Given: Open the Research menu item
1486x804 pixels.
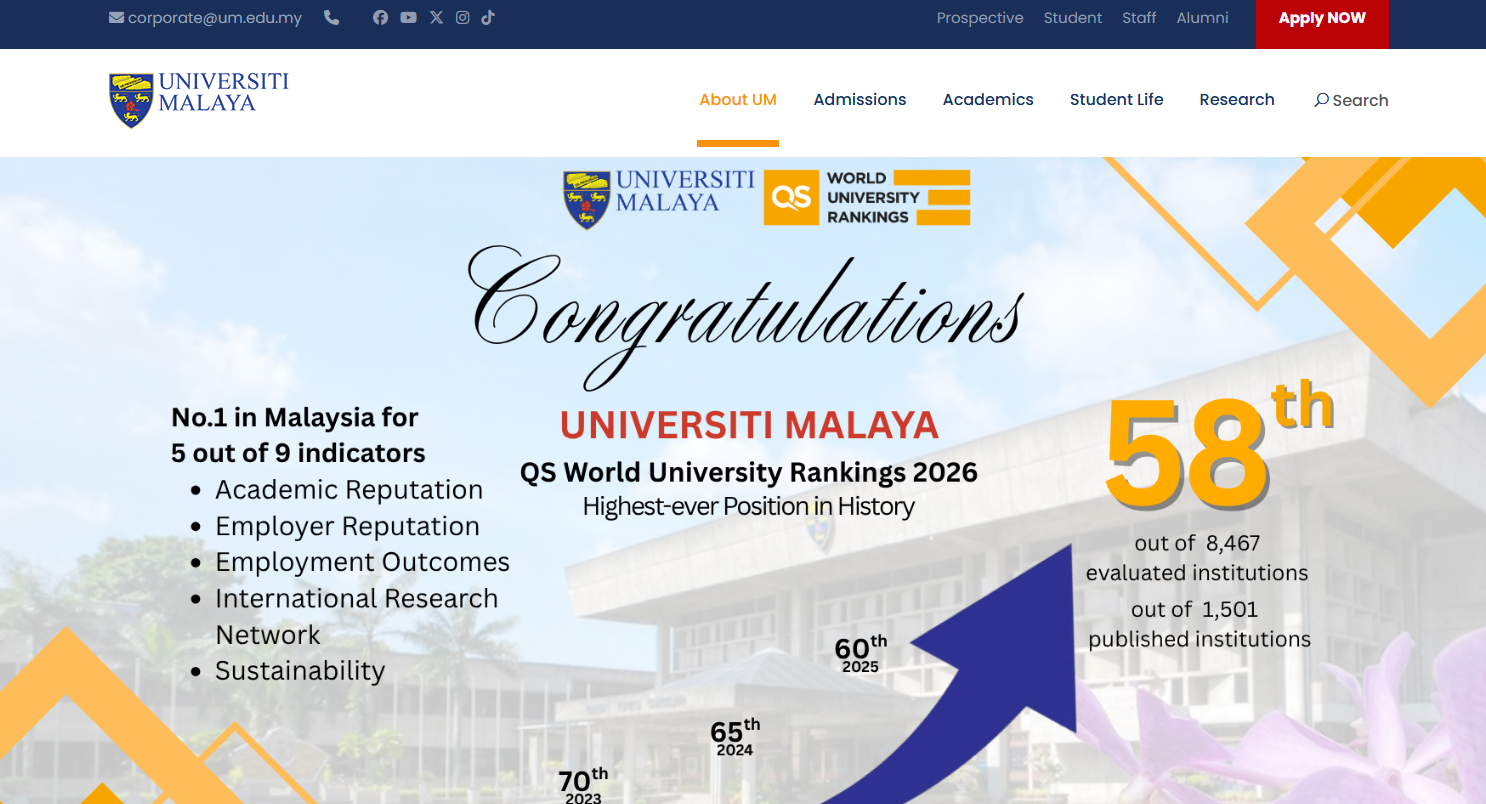Looking at the screenshot, I should click(1237, 100).
